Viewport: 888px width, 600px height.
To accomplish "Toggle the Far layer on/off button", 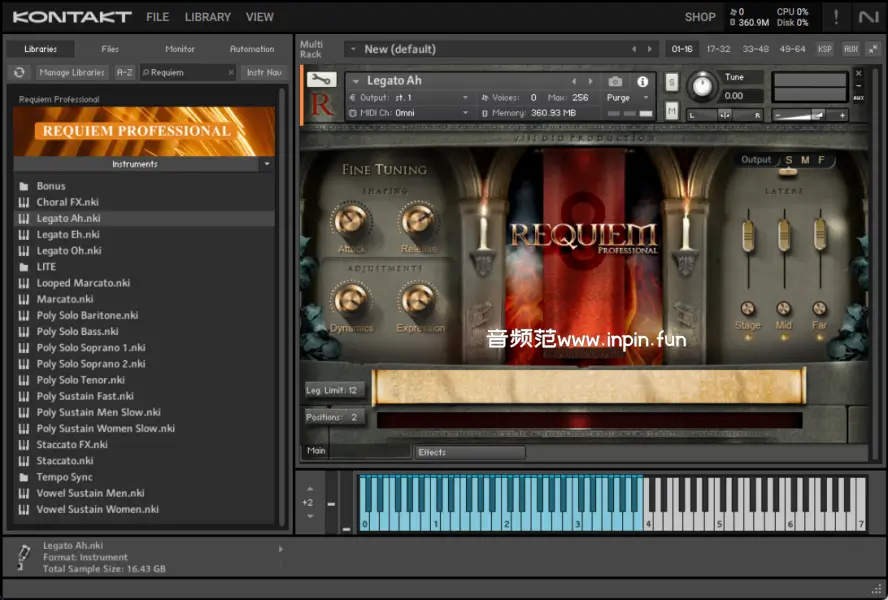I will coord(819,309).
